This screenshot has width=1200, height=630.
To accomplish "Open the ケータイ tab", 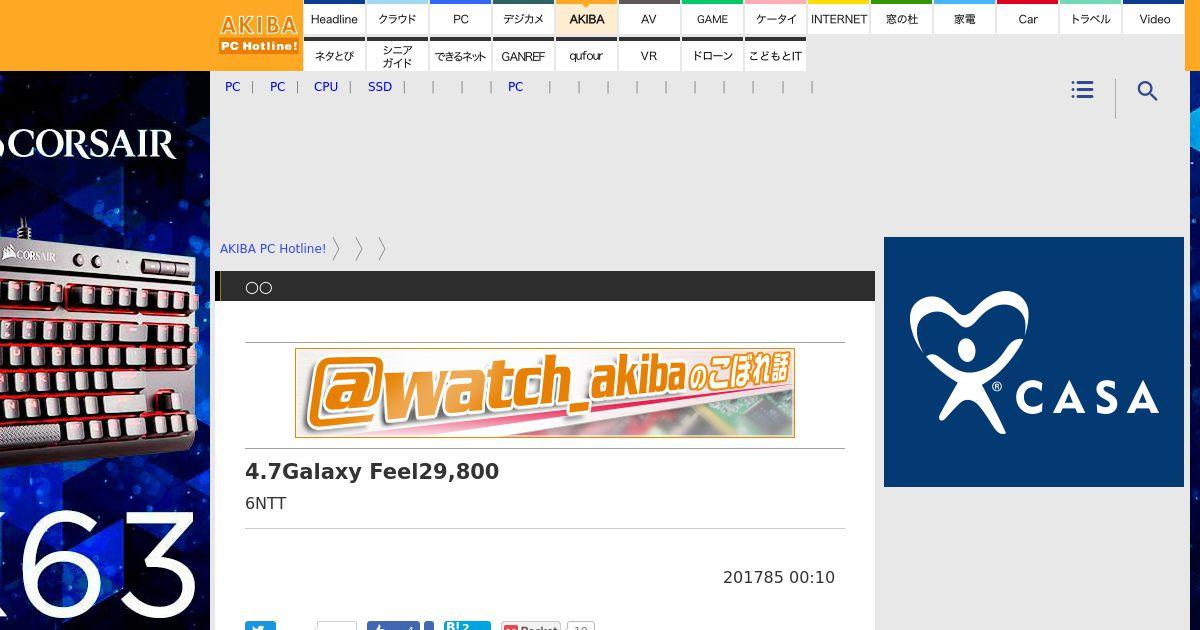I will coord(775,18).
